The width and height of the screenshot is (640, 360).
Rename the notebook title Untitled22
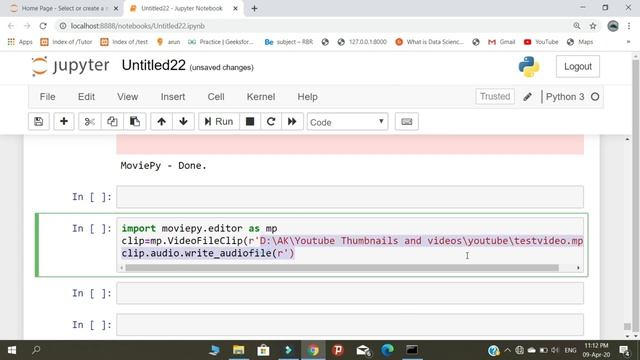pyautogui.click(x=153, y=65)
